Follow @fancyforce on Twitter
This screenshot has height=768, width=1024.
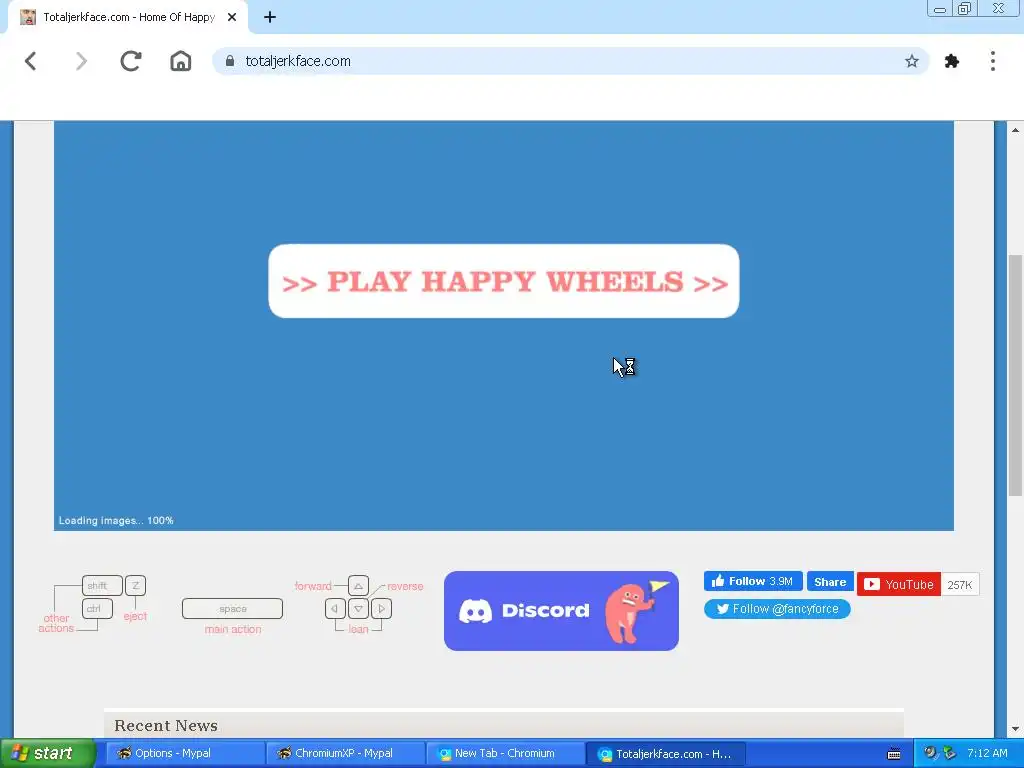click(x=777, y=609)
